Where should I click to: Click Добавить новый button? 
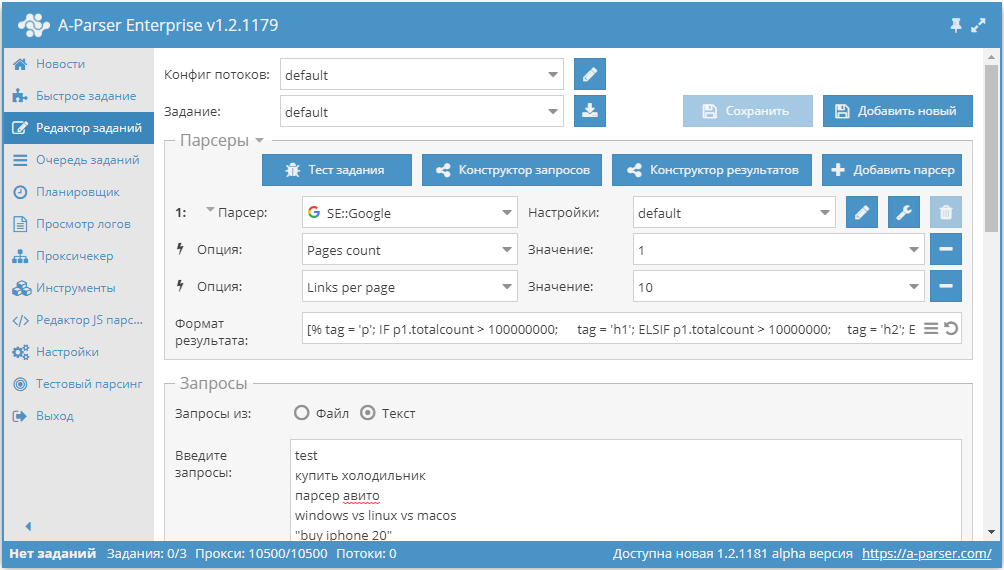pyautogui.click(x=898, y=111)
